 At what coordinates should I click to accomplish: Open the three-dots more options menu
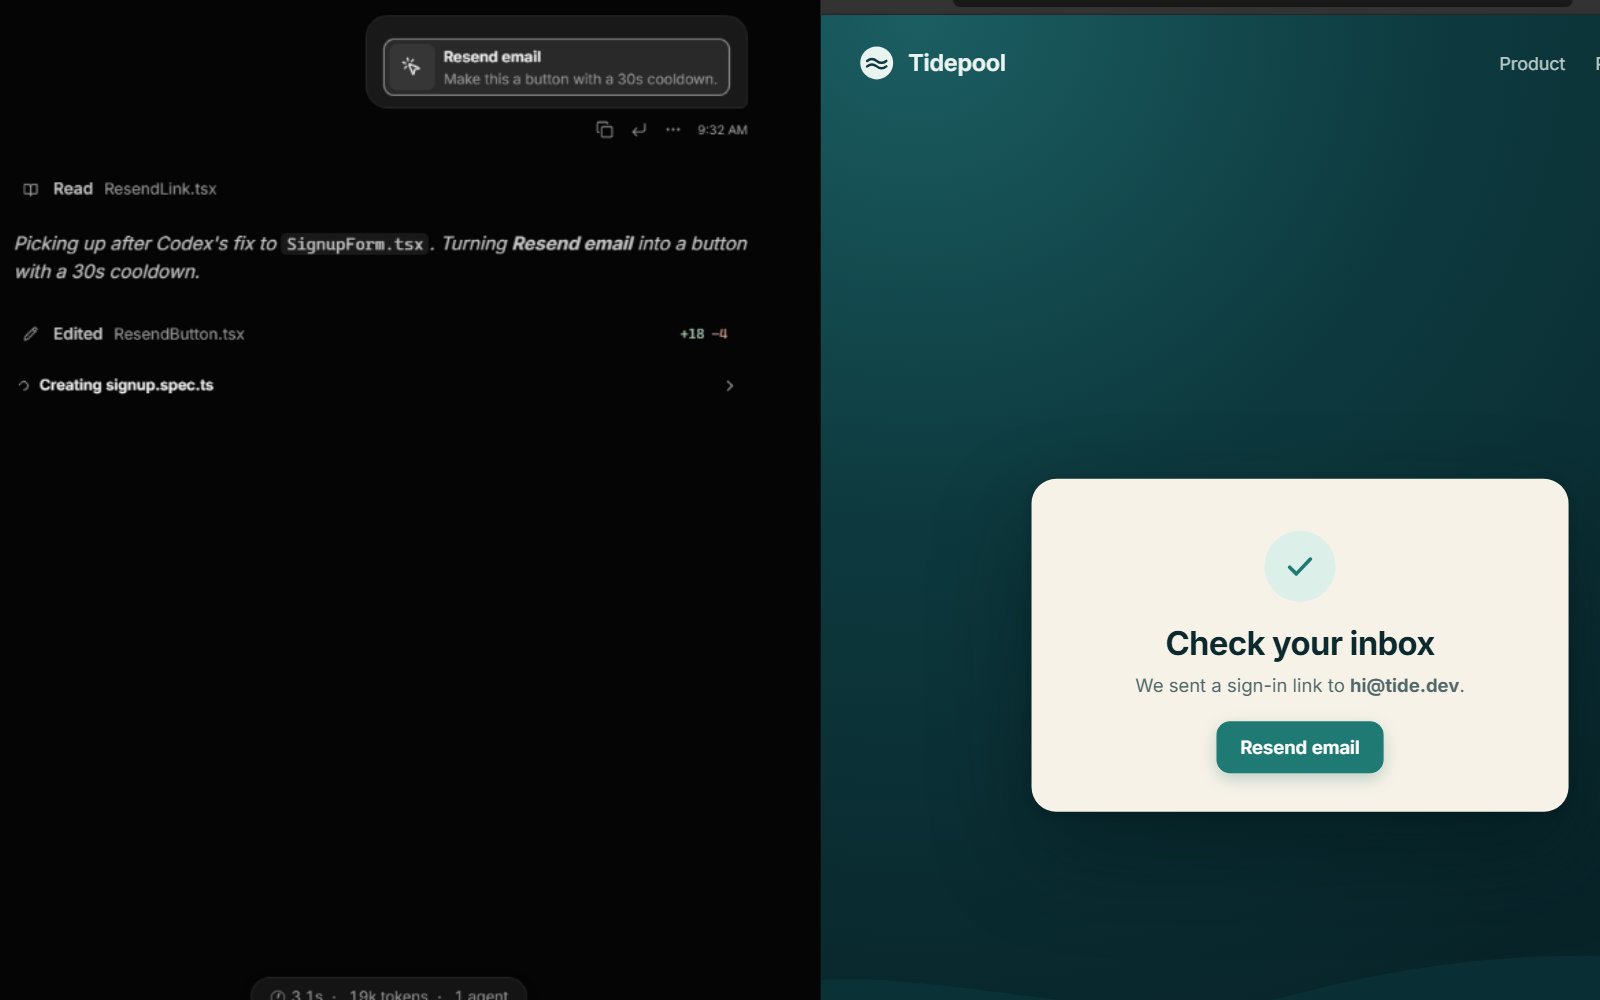[673, 129]
